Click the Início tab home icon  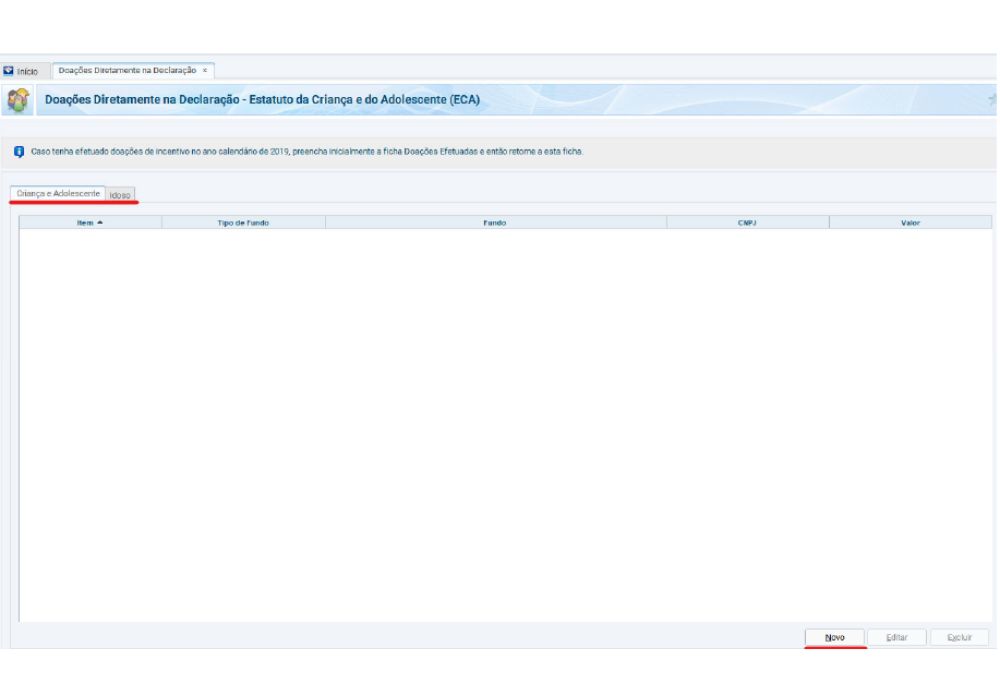tap(11, 70)
